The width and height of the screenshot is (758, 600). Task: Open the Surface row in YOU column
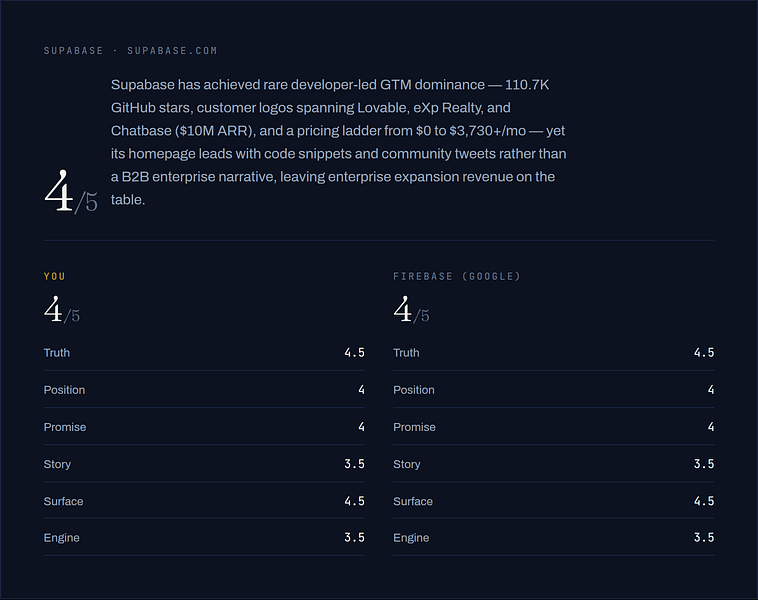pyautogui.click(x=204, y=501)
